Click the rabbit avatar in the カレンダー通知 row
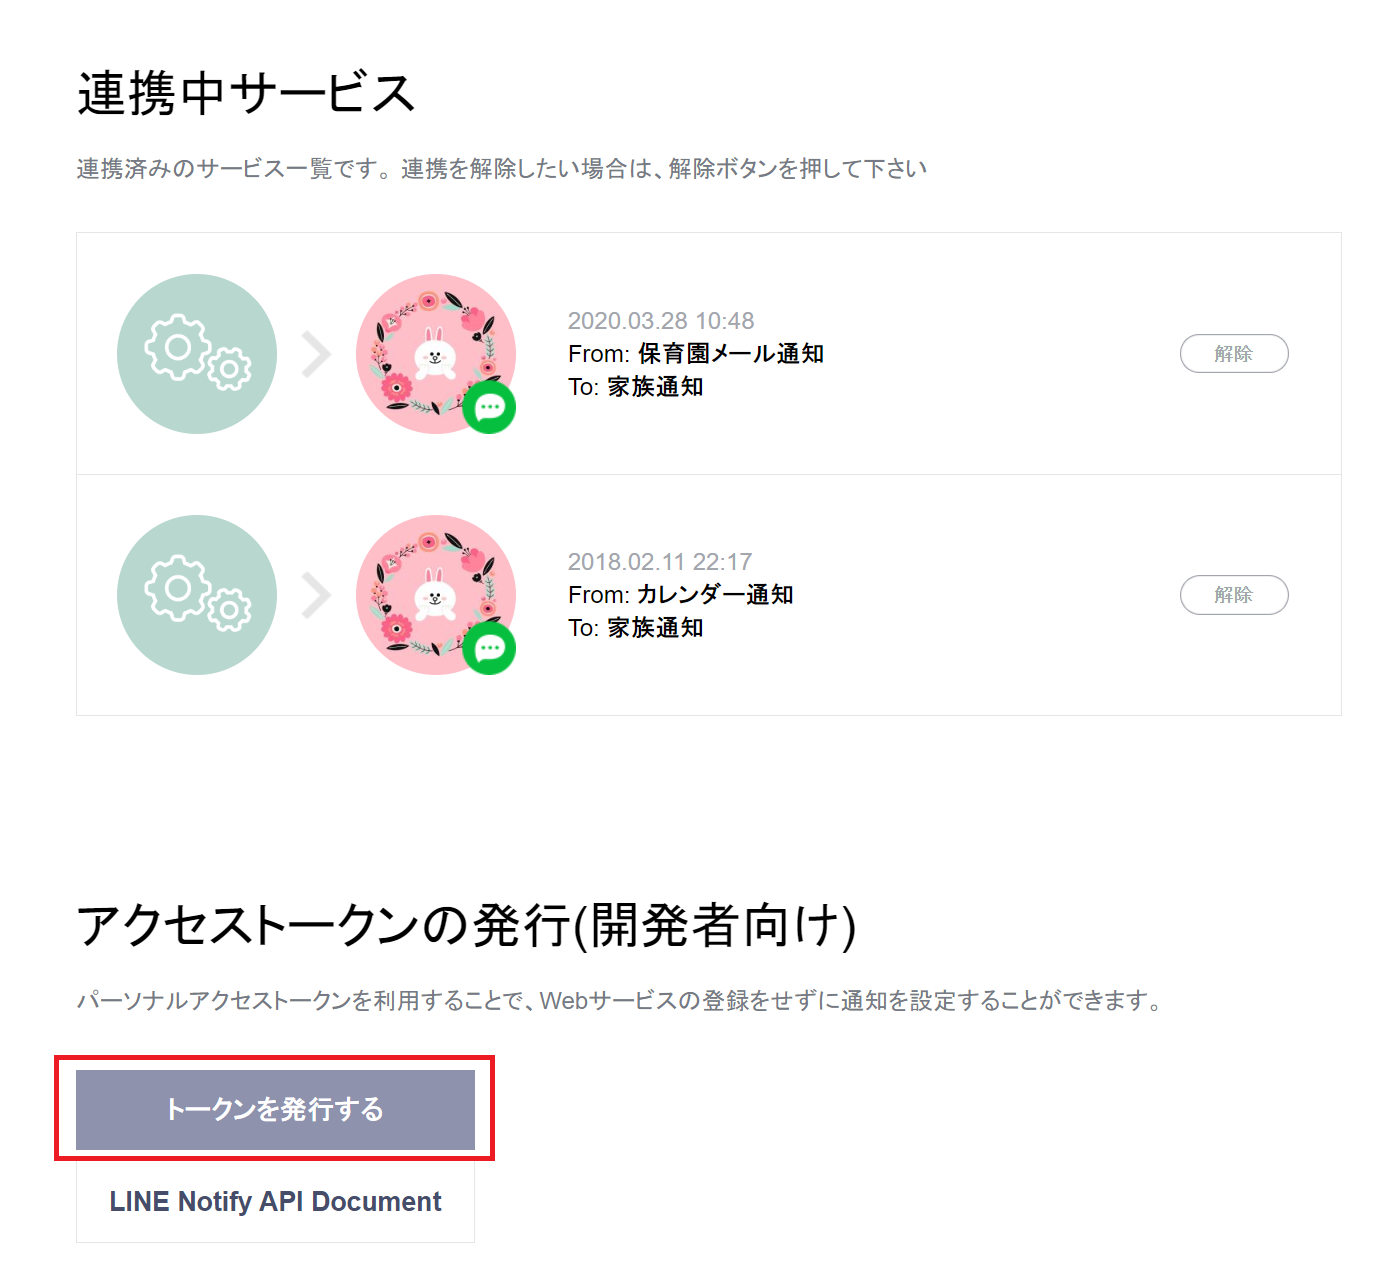1396x1270 pixels. tap(435, 594)
